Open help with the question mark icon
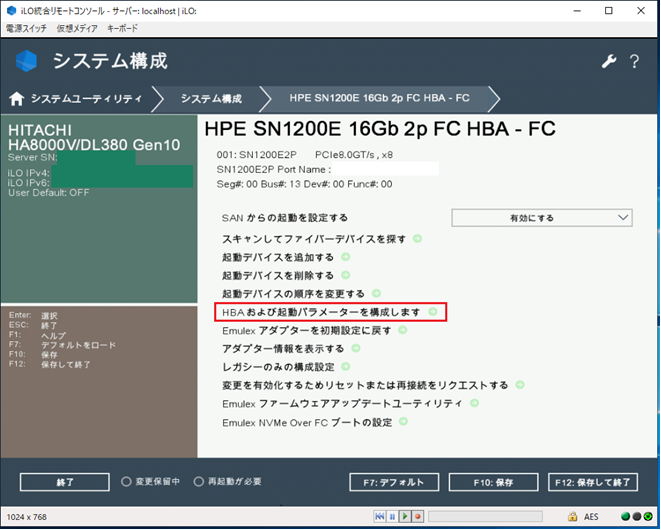The height and width of the screenshot is (530, 661). click(x=634, y=62)
